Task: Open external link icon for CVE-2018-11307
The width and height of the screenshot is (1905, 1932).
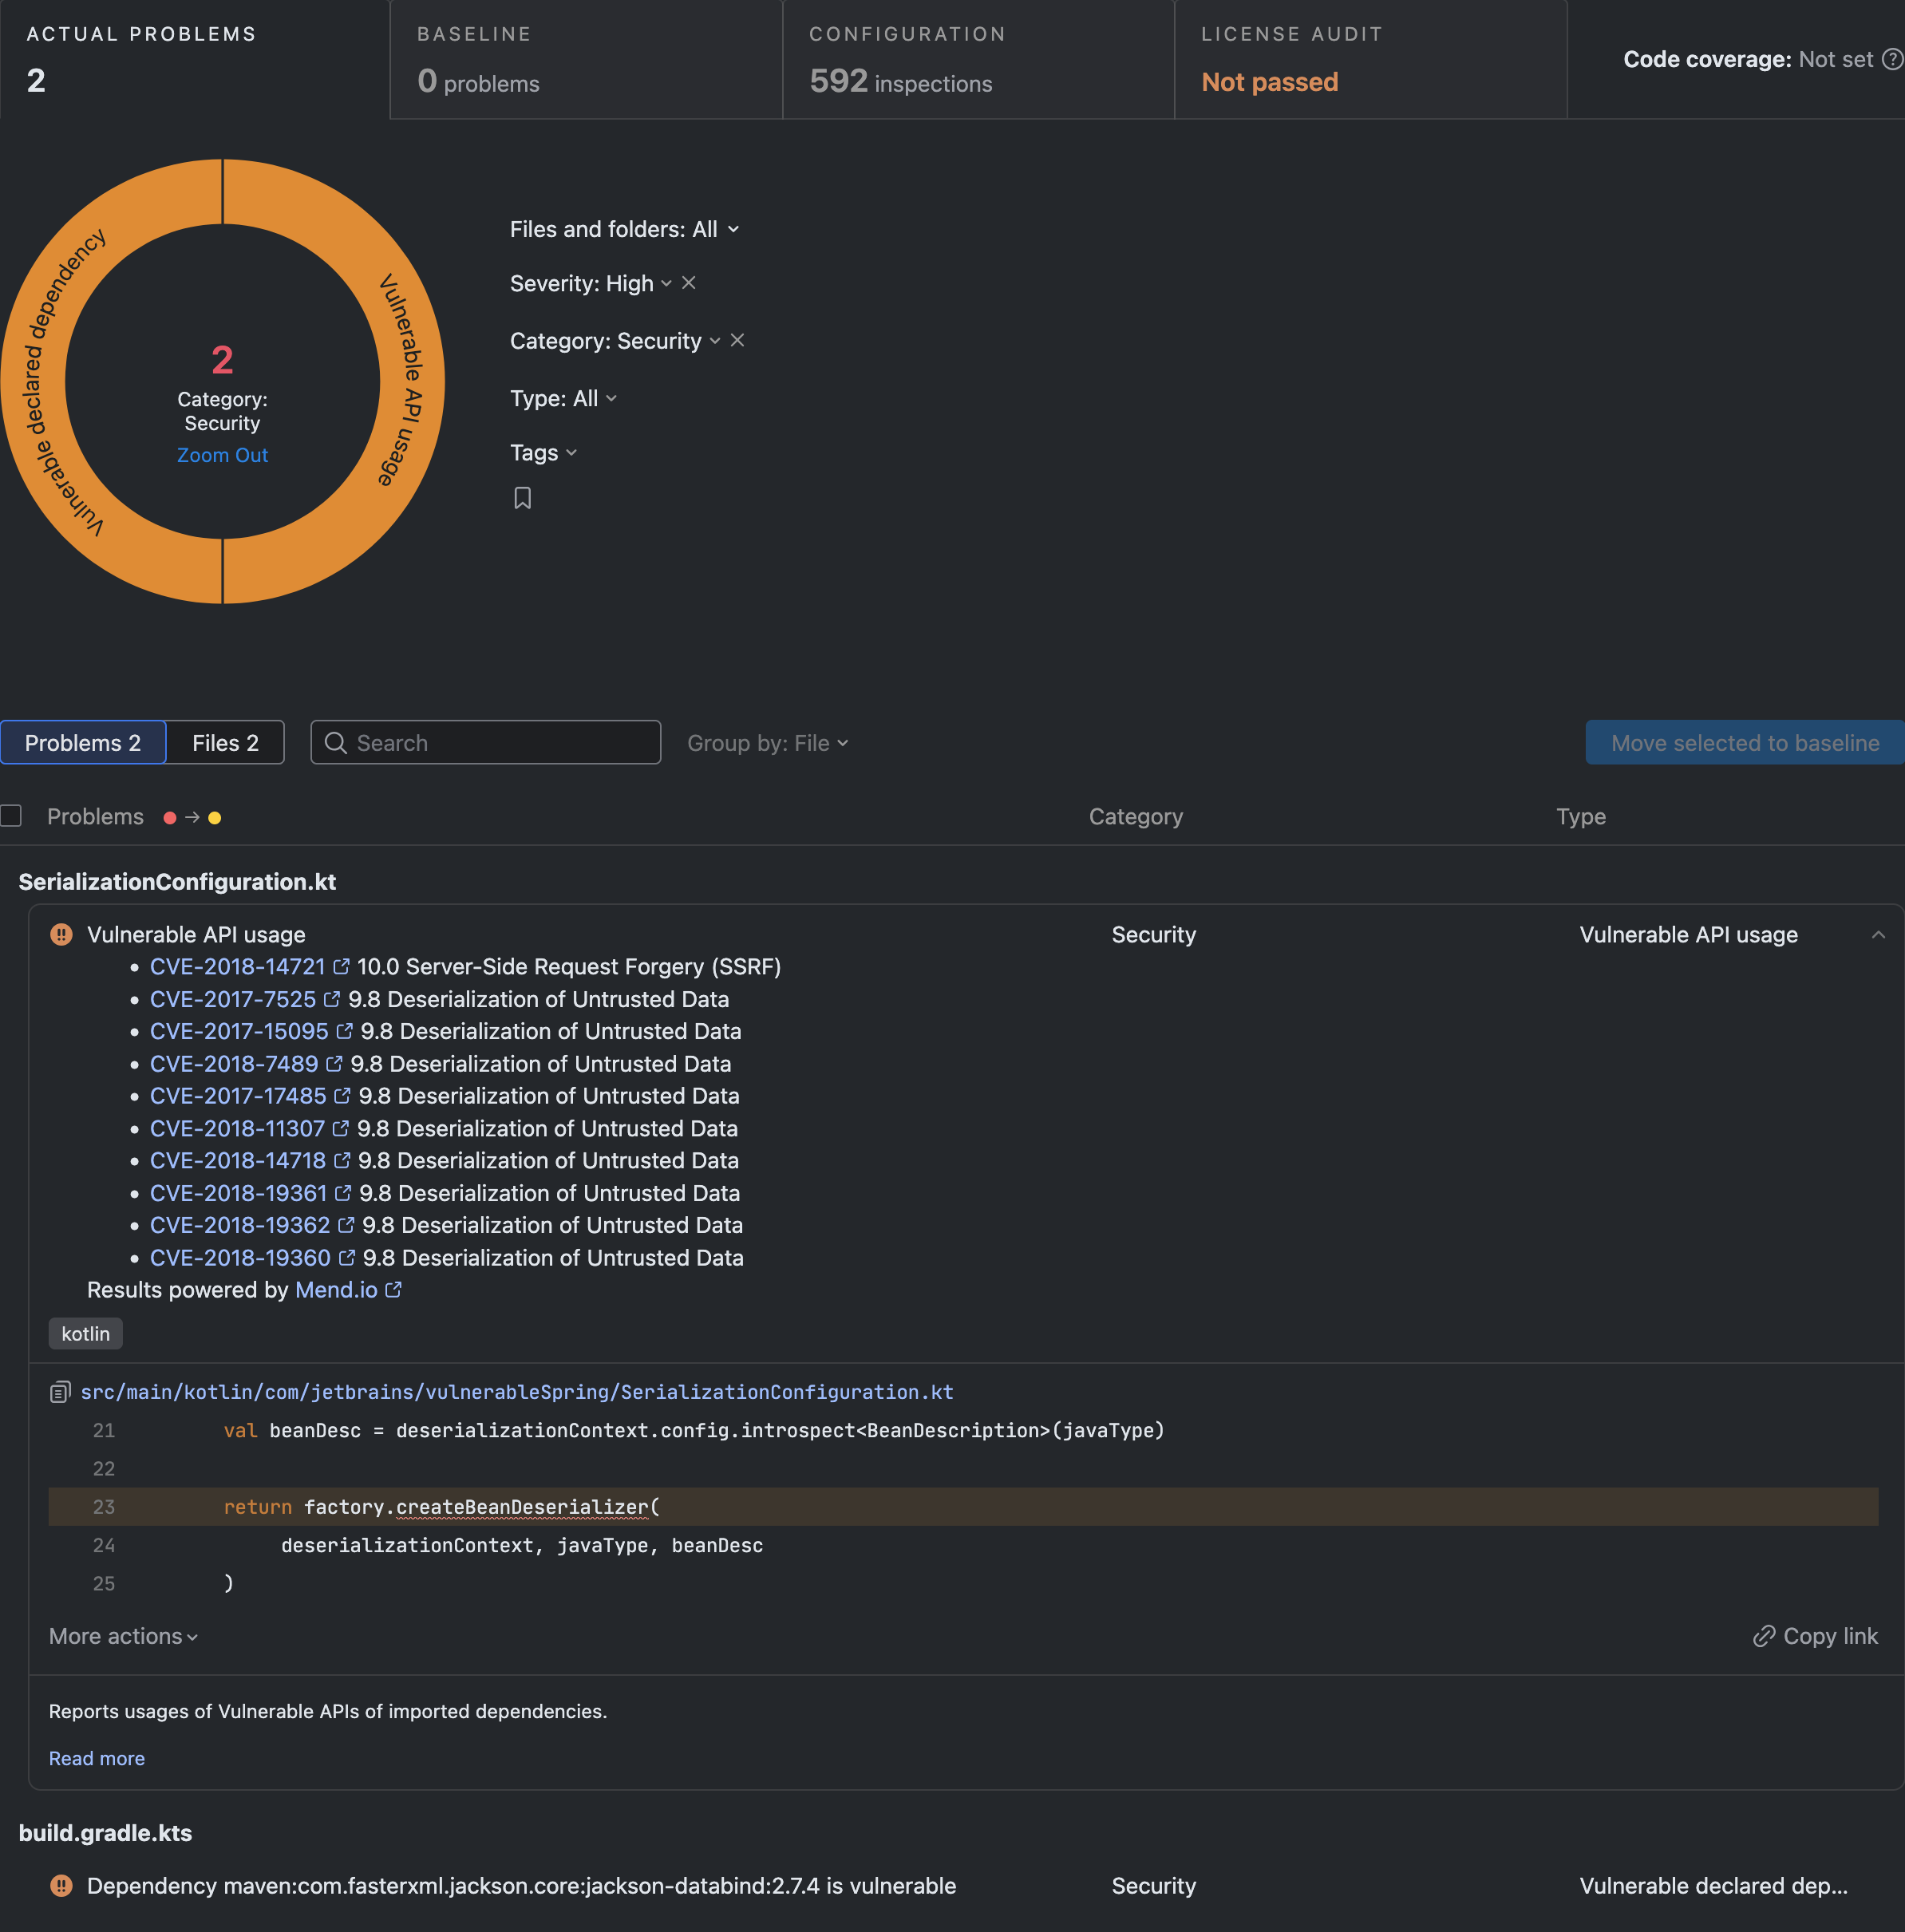Action: click(x=340, y=1128)
